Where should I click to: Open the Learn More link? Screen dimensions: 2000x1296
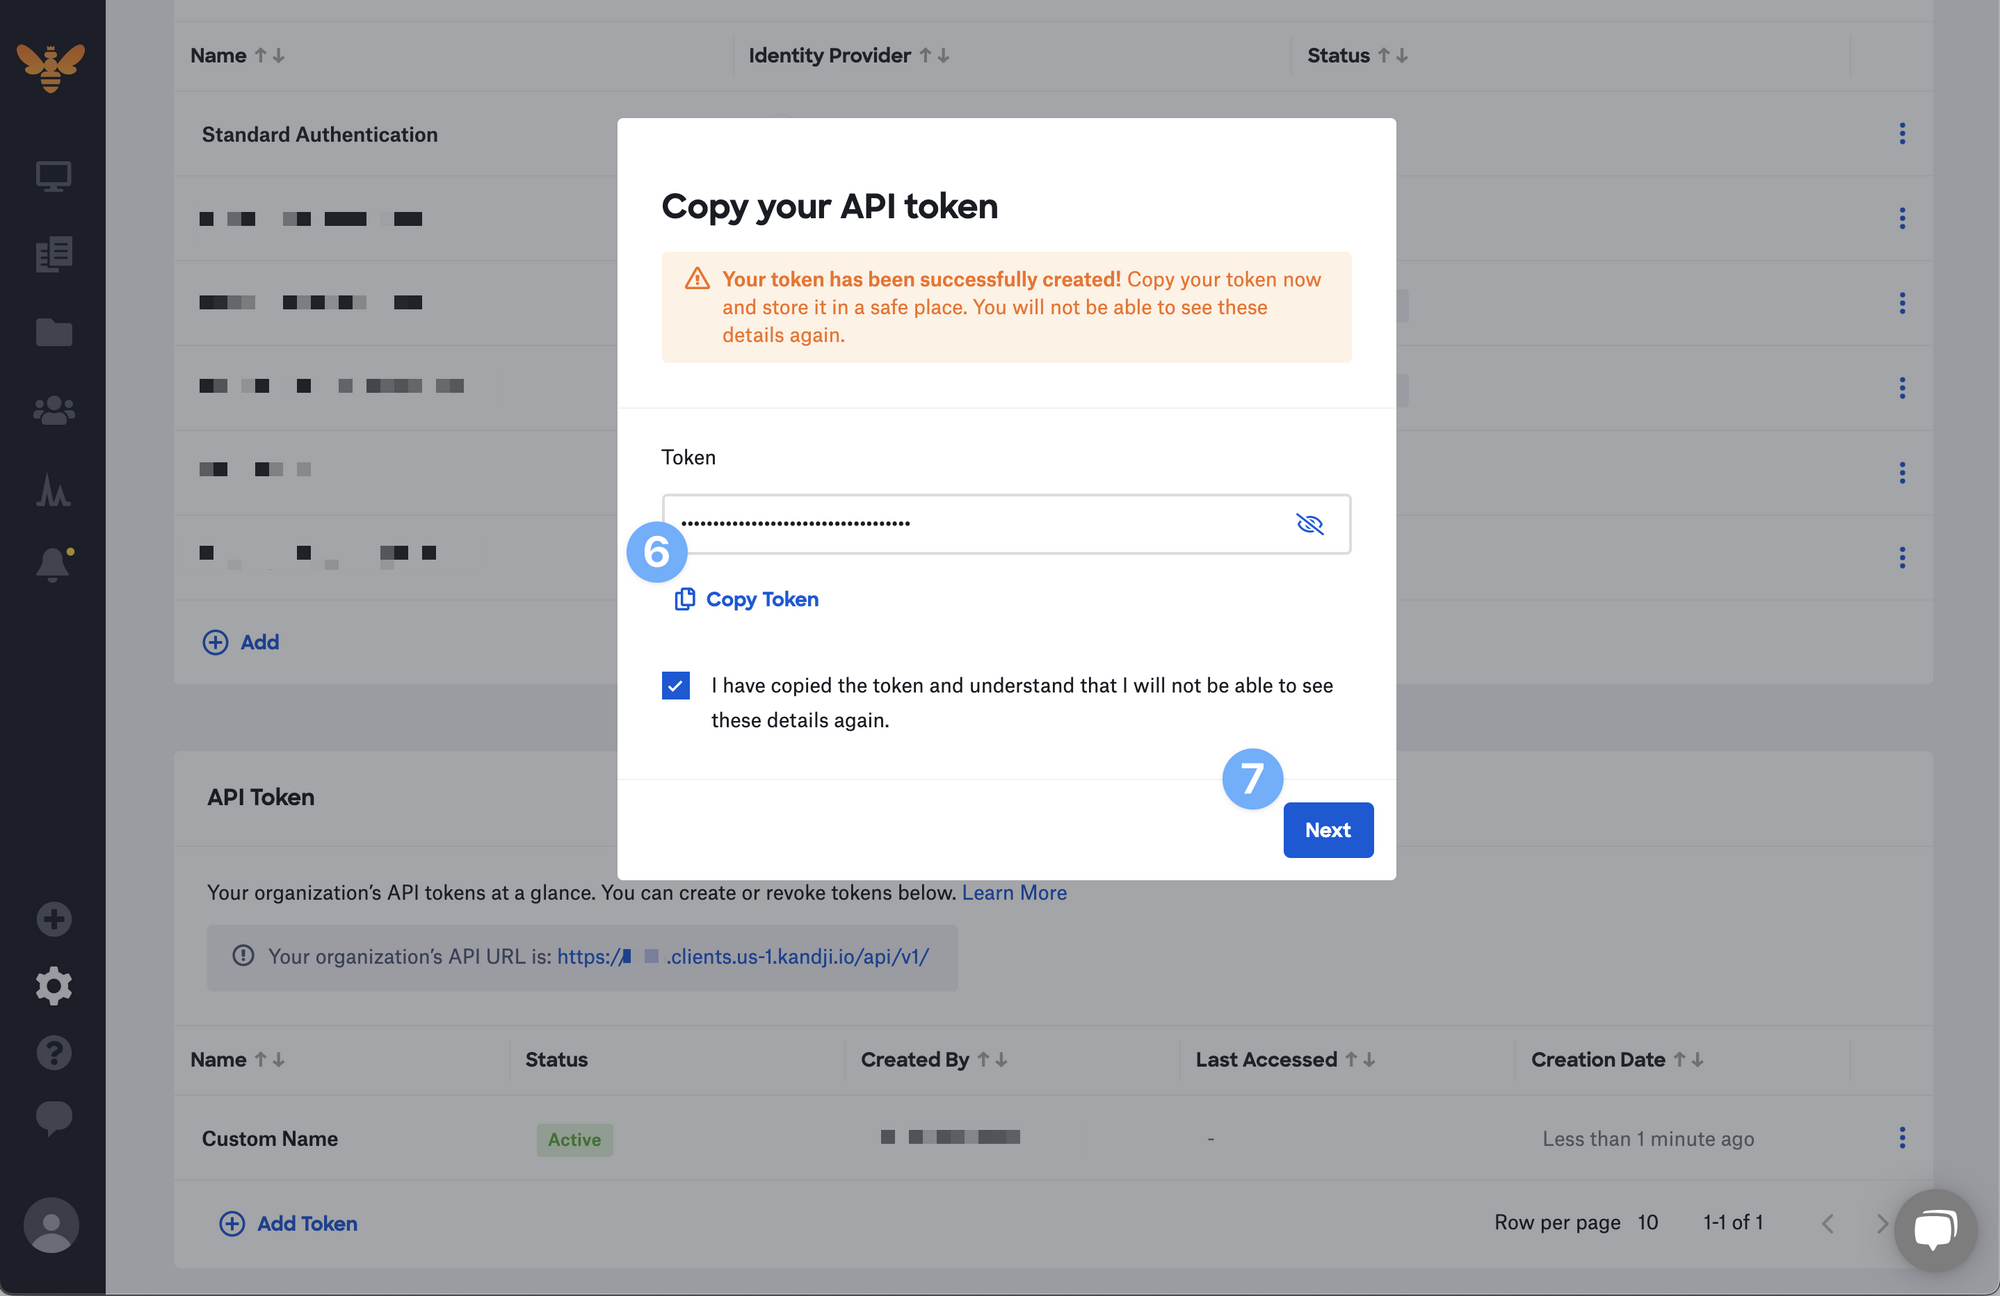pos(1013,893)
